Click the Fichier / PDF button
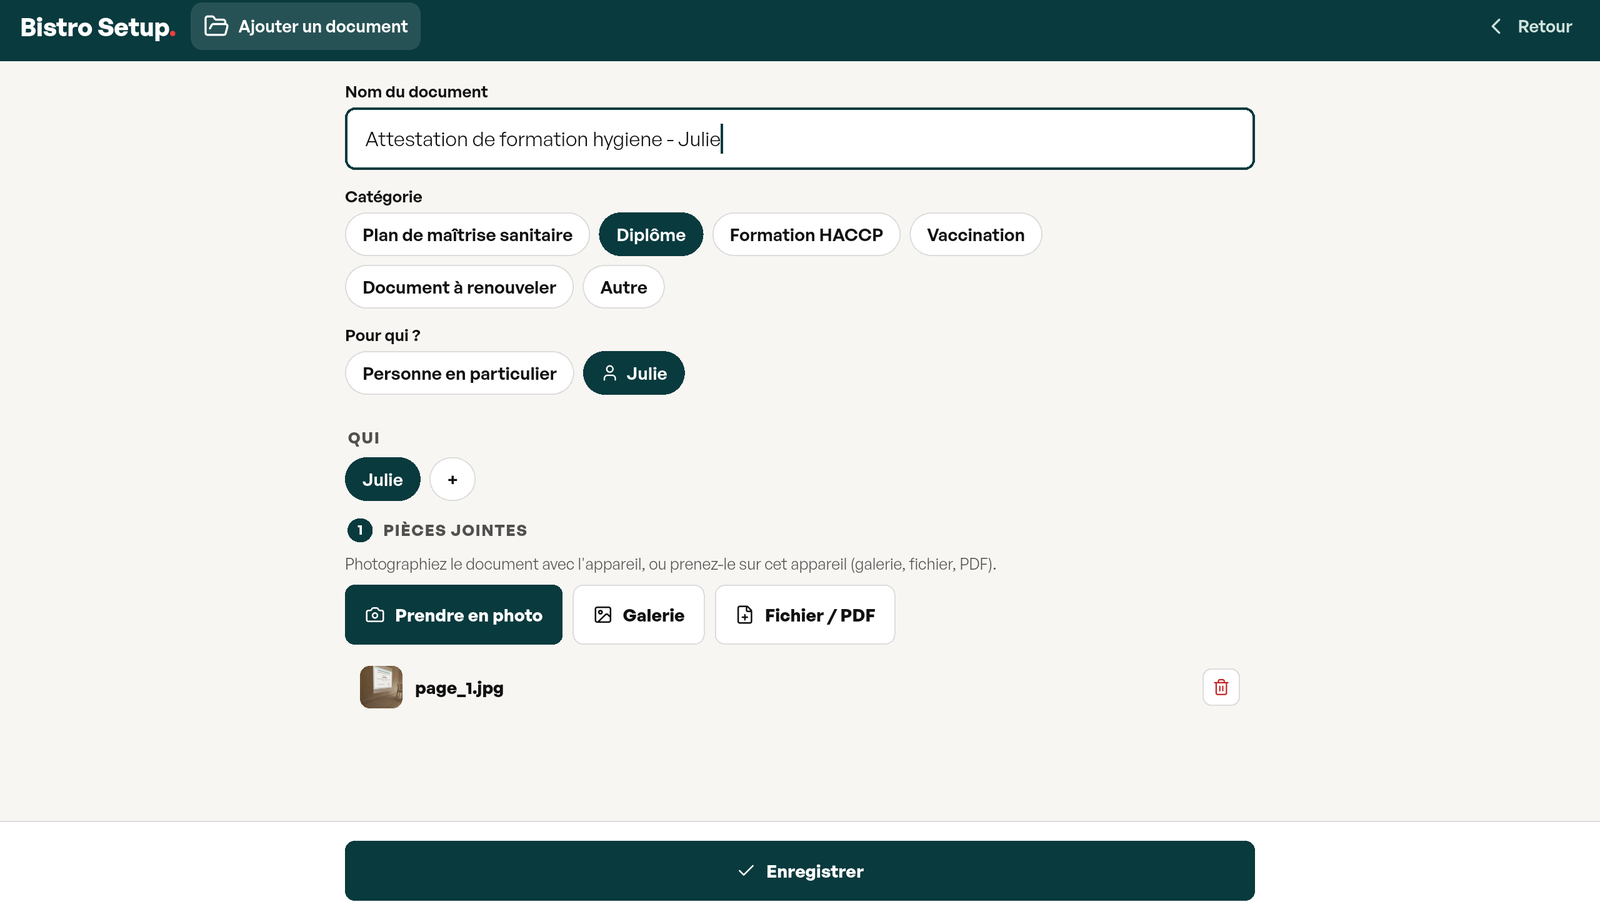This screenshot has width=1600, height=912. (x=805, y=615)
